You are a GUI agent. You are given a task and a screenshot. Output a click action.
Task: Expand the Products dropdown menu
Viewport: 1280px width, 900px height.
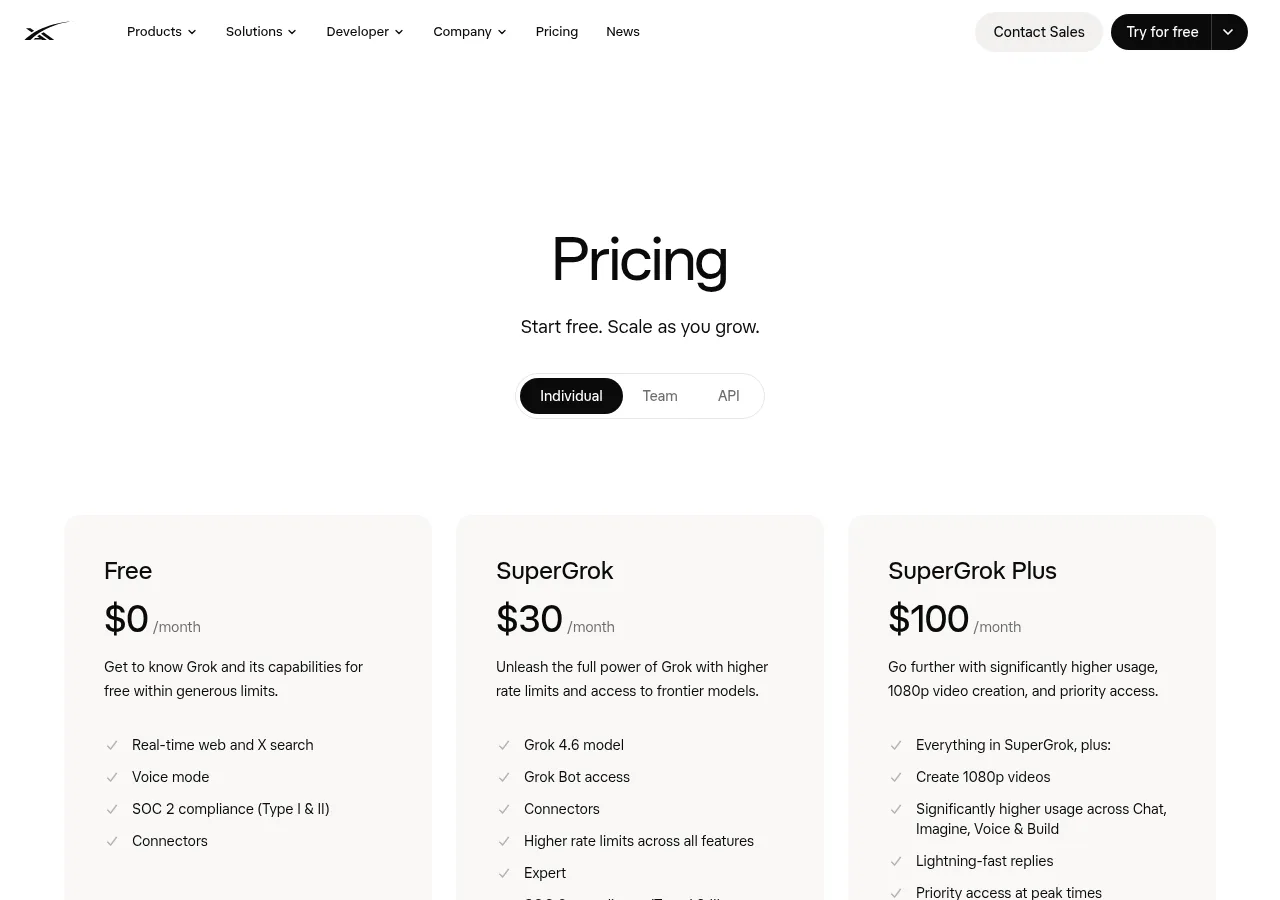(x=162, y=32)
